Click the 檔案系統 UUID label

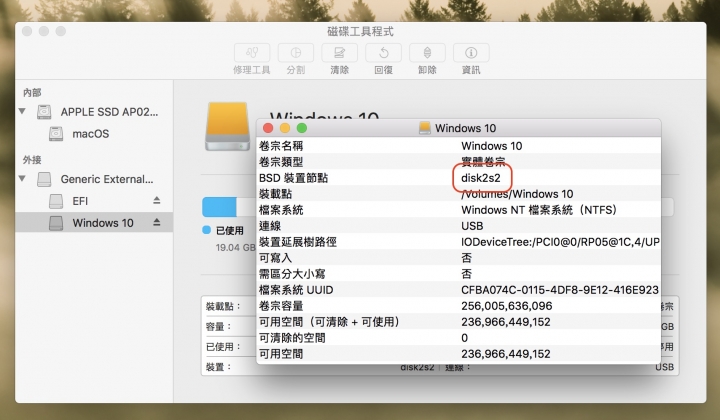296,290
